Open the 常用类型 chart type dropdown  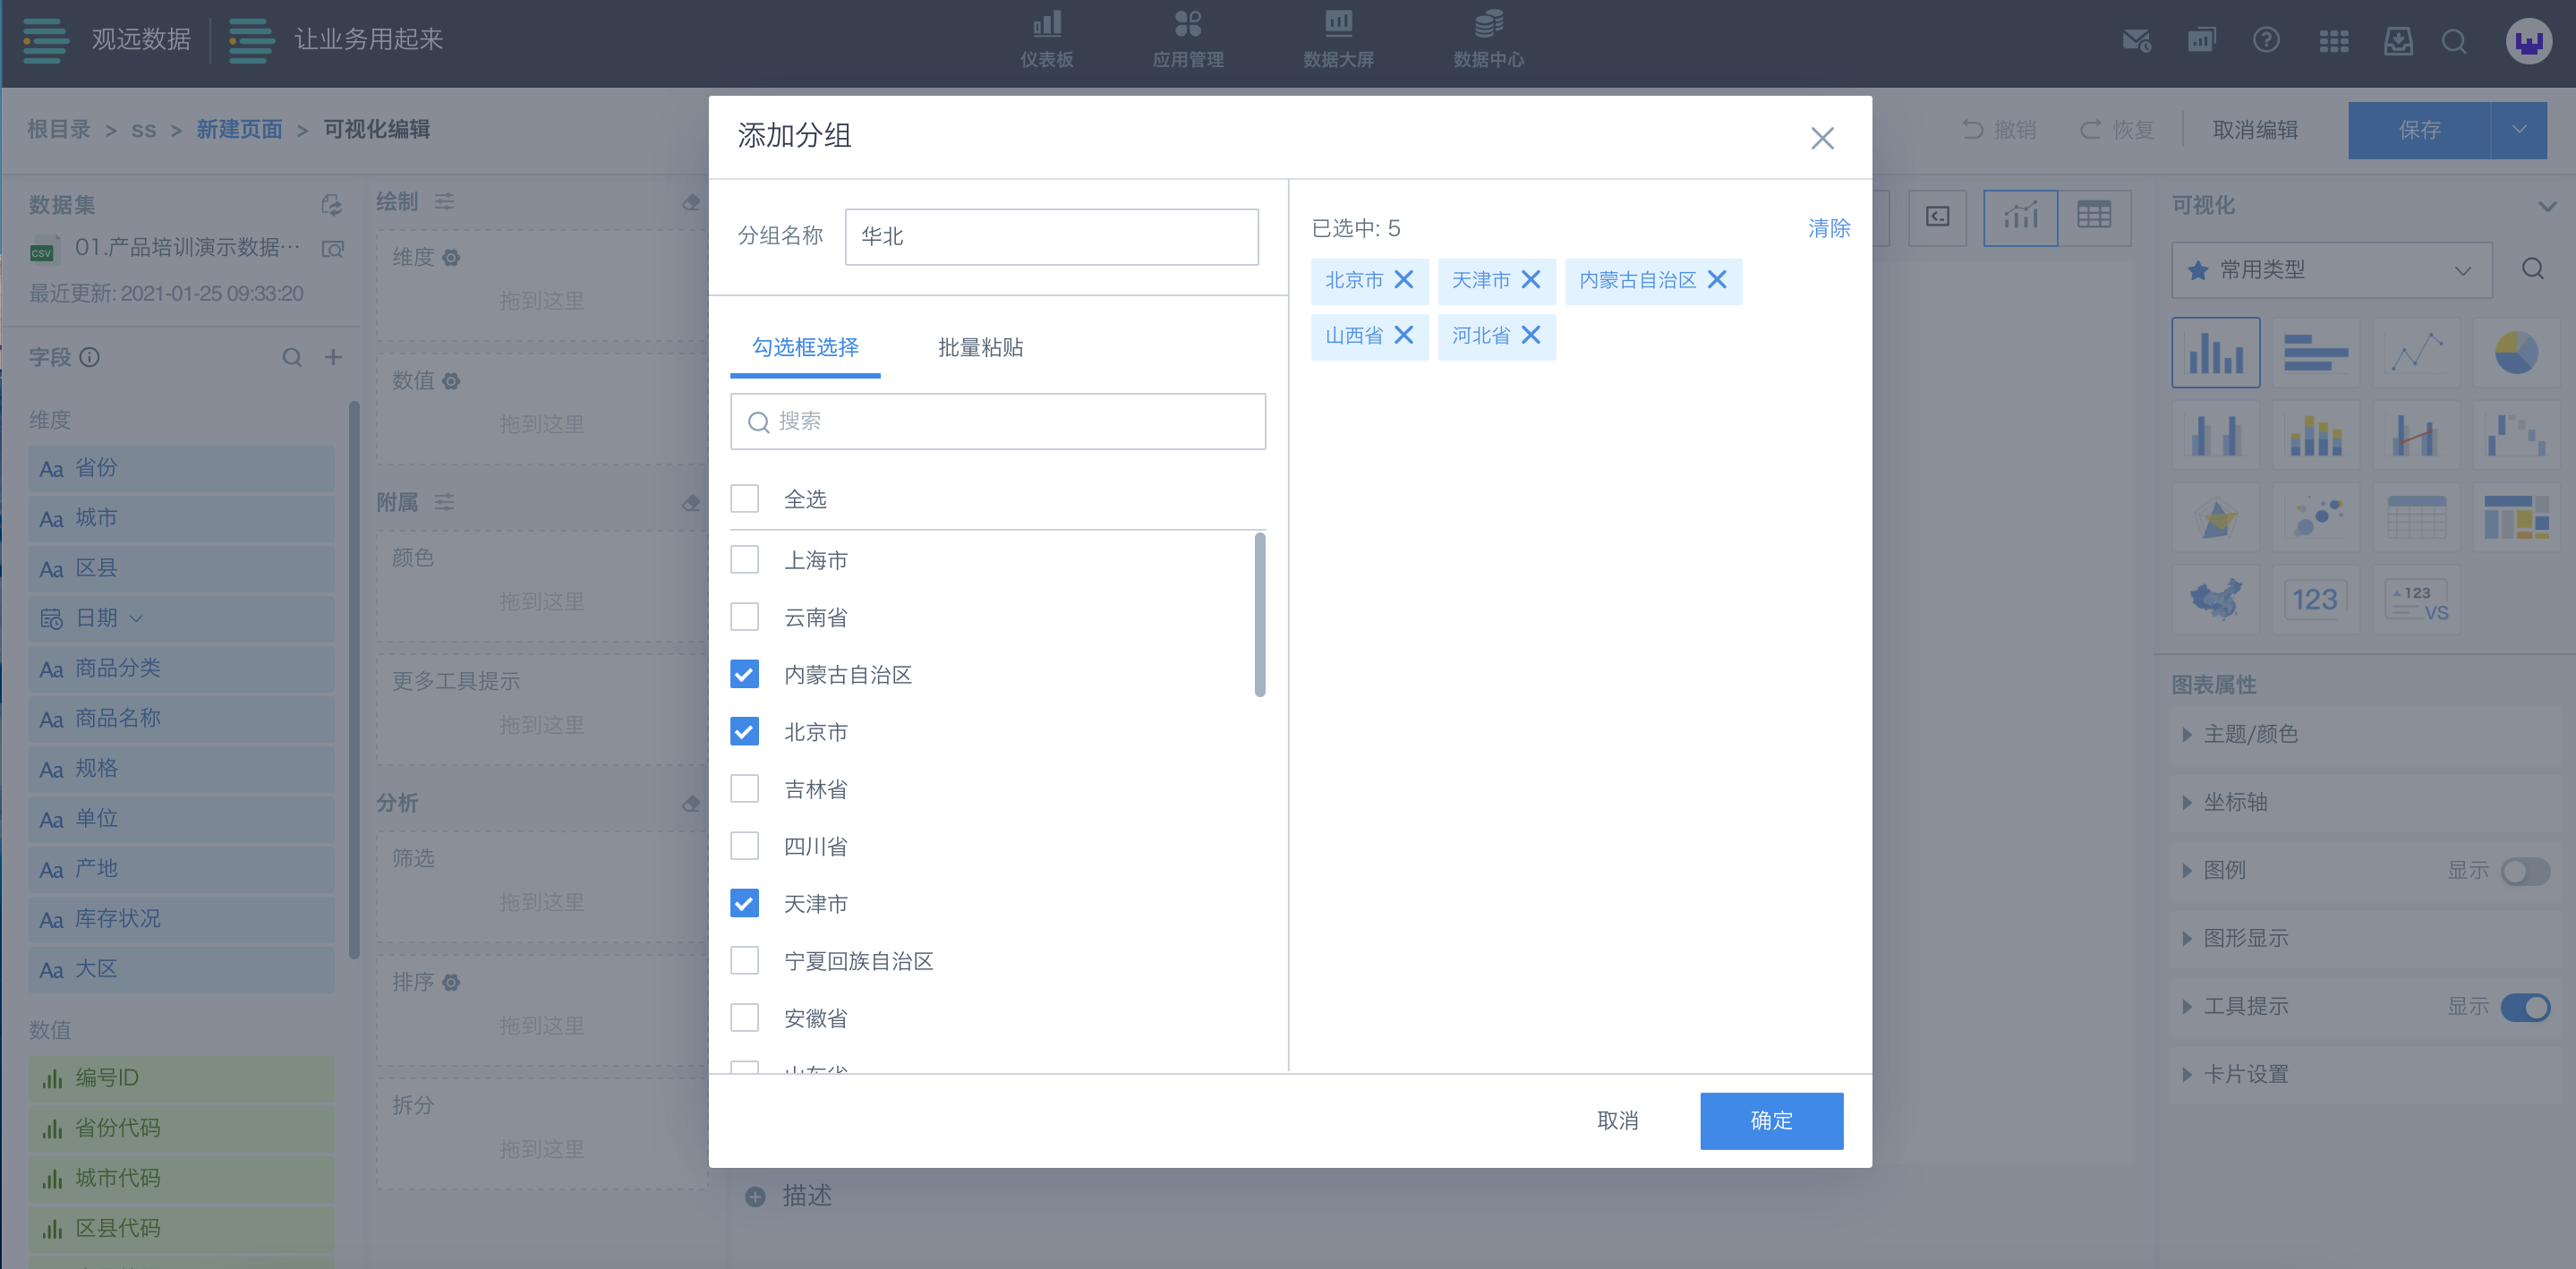2330,269
